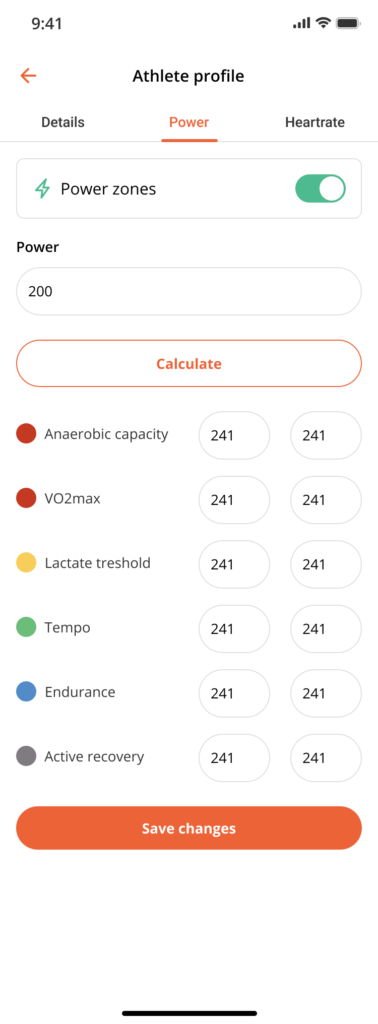Click the second Endurance value field
The height and width of the screenshot is (1024, 378).
pyautogui.click(x=326, y=694)
